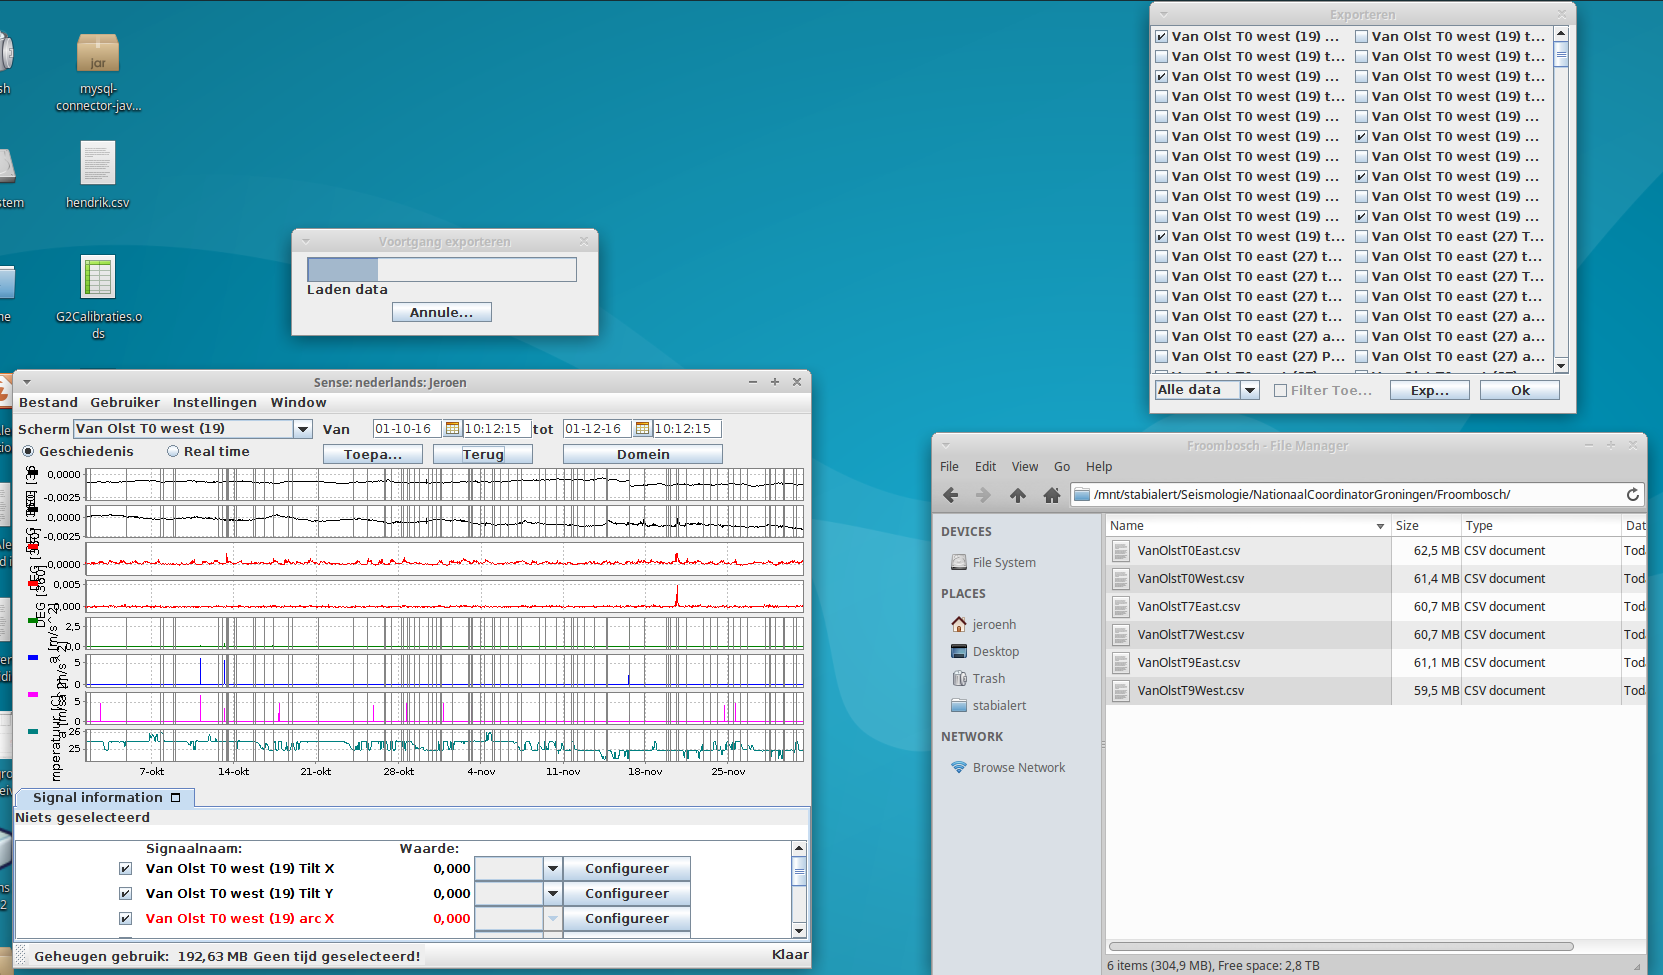Uncheck the Van Olst T0 west (19) Tilt X signal
This screenshot has width=1663, height=975.
click(x=125, y=869)
